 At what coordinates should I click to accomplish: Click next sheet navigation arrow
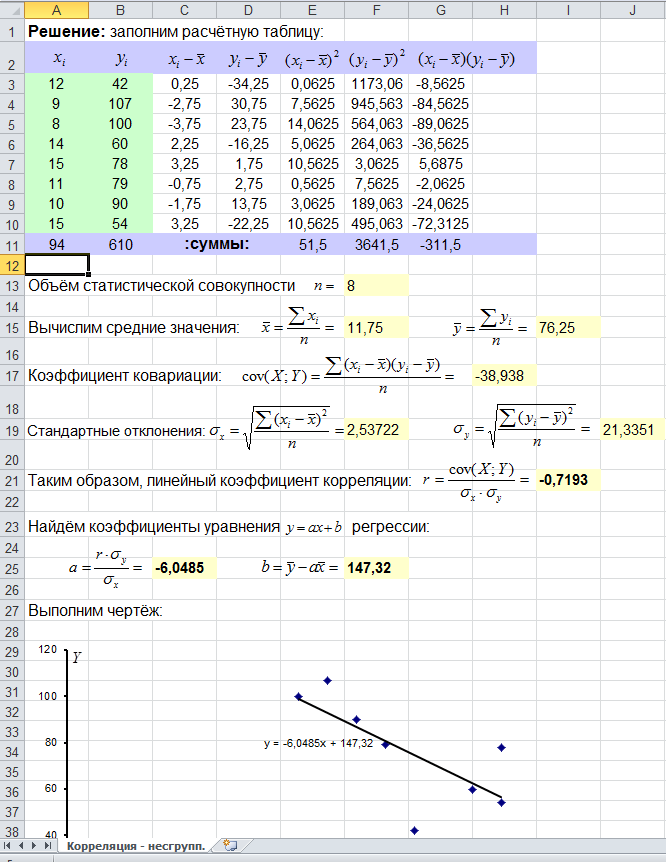(34, 846)
